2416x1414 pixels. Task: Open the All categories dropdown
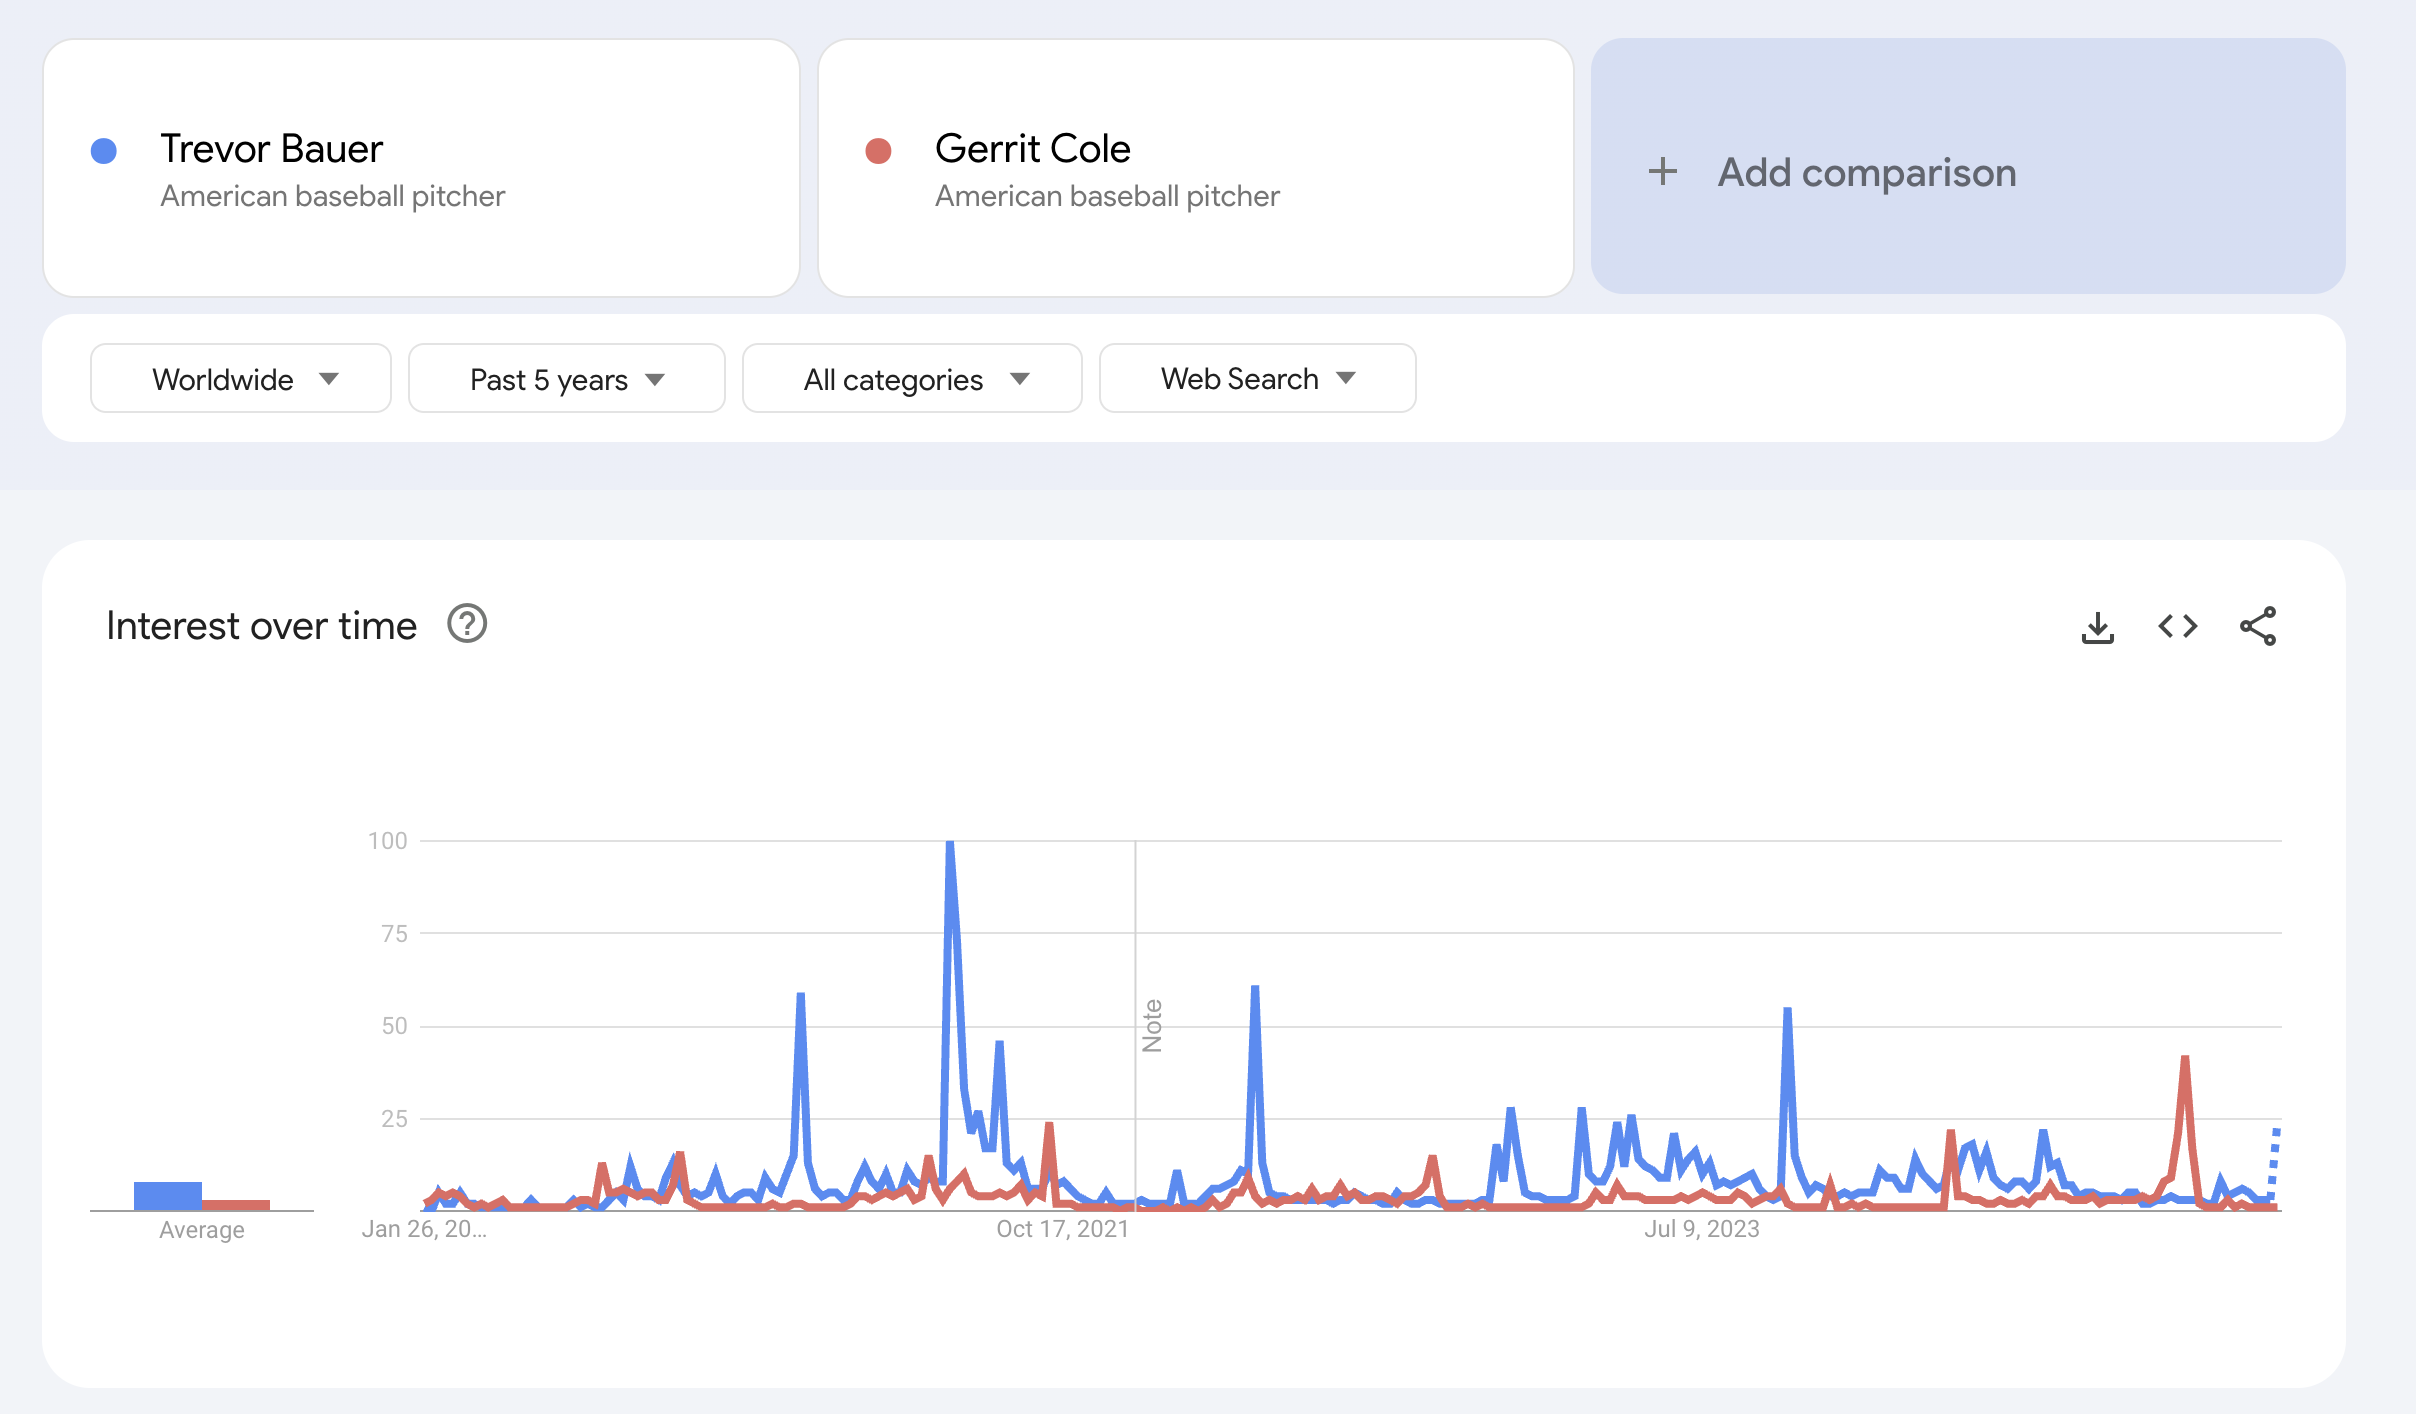point(911,378)
